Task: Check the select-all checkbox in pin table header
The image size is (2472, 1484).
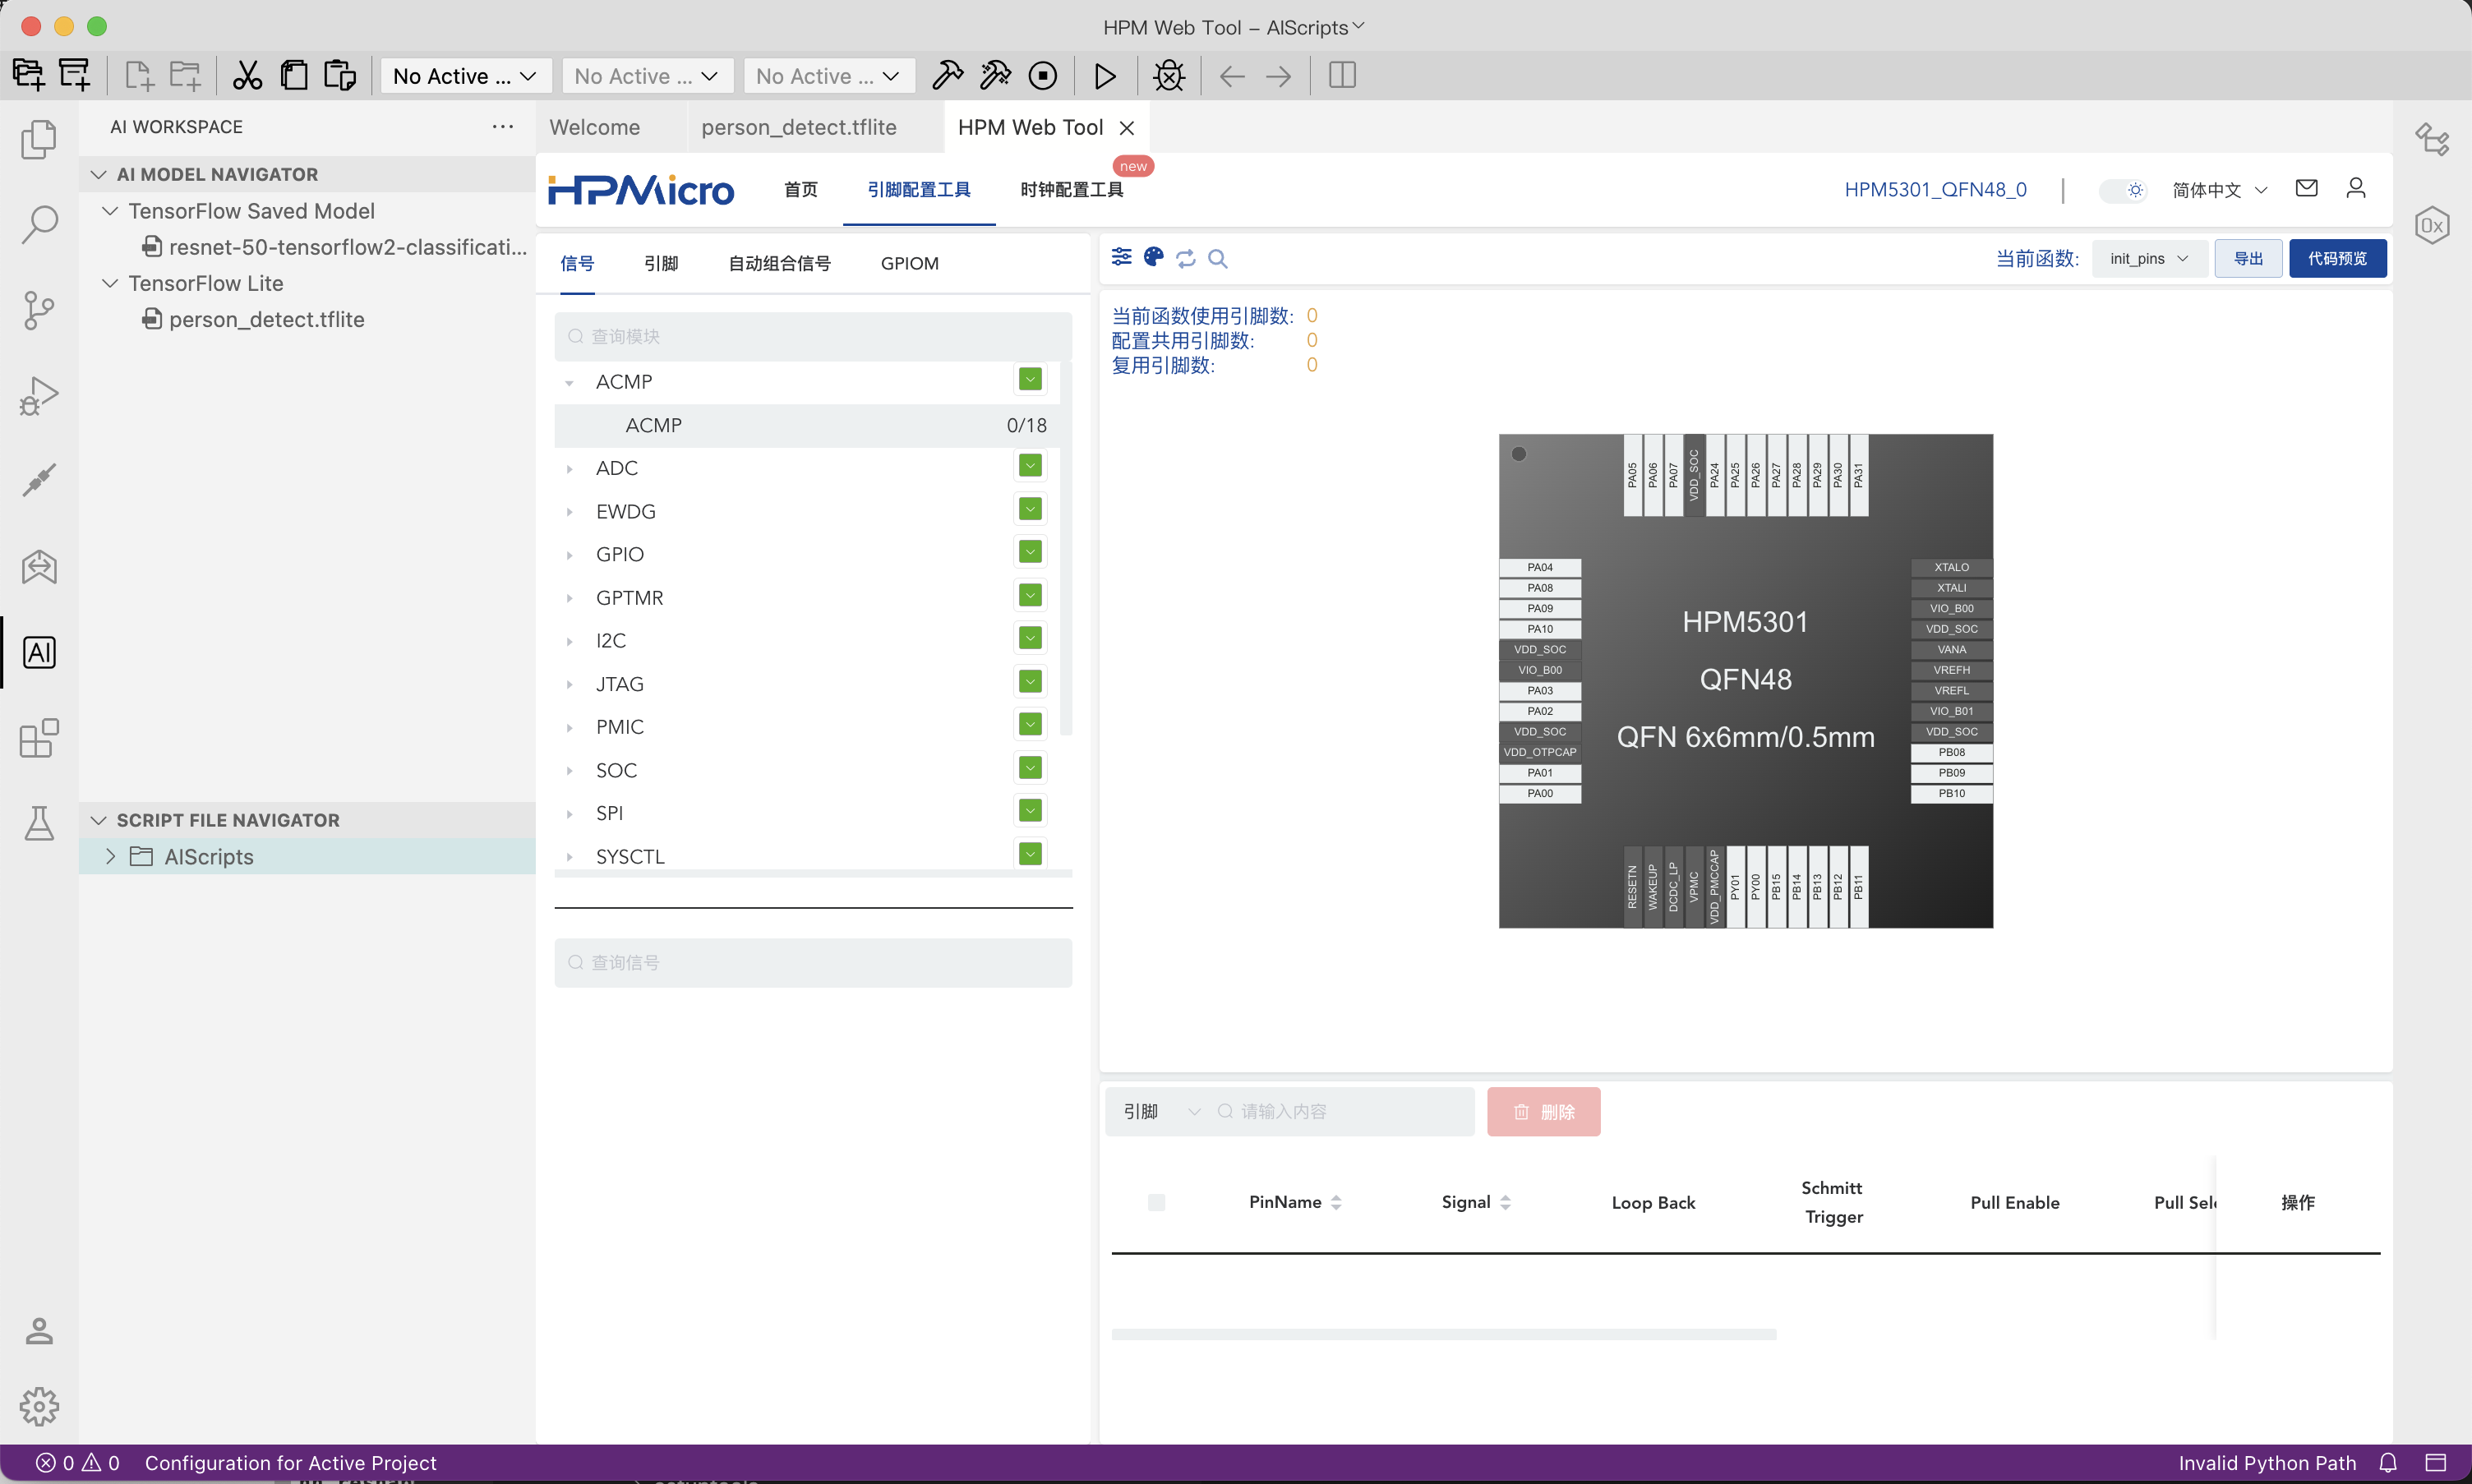Action: click(1156, 1202)
